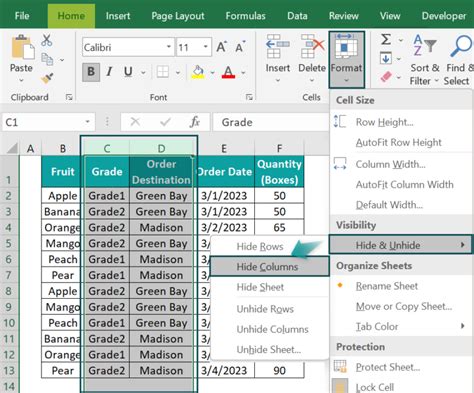The image size is (474, 393).
Task: Open fill color palette arrow
Action: (x=212, y=72)
